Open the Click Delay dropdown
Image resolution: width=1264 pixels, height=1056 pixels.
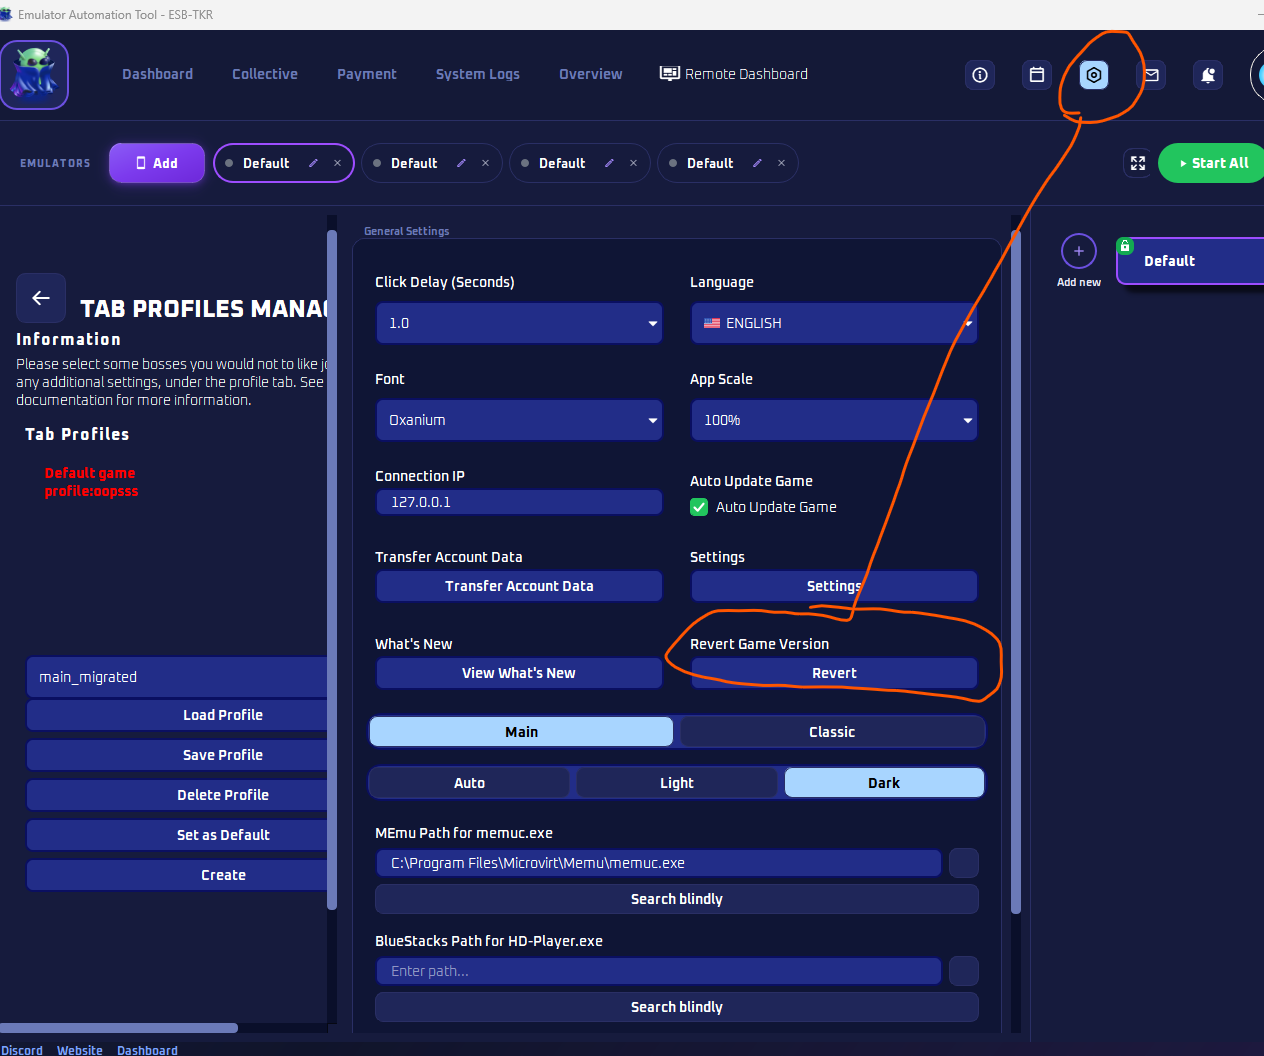click(519, 323)
